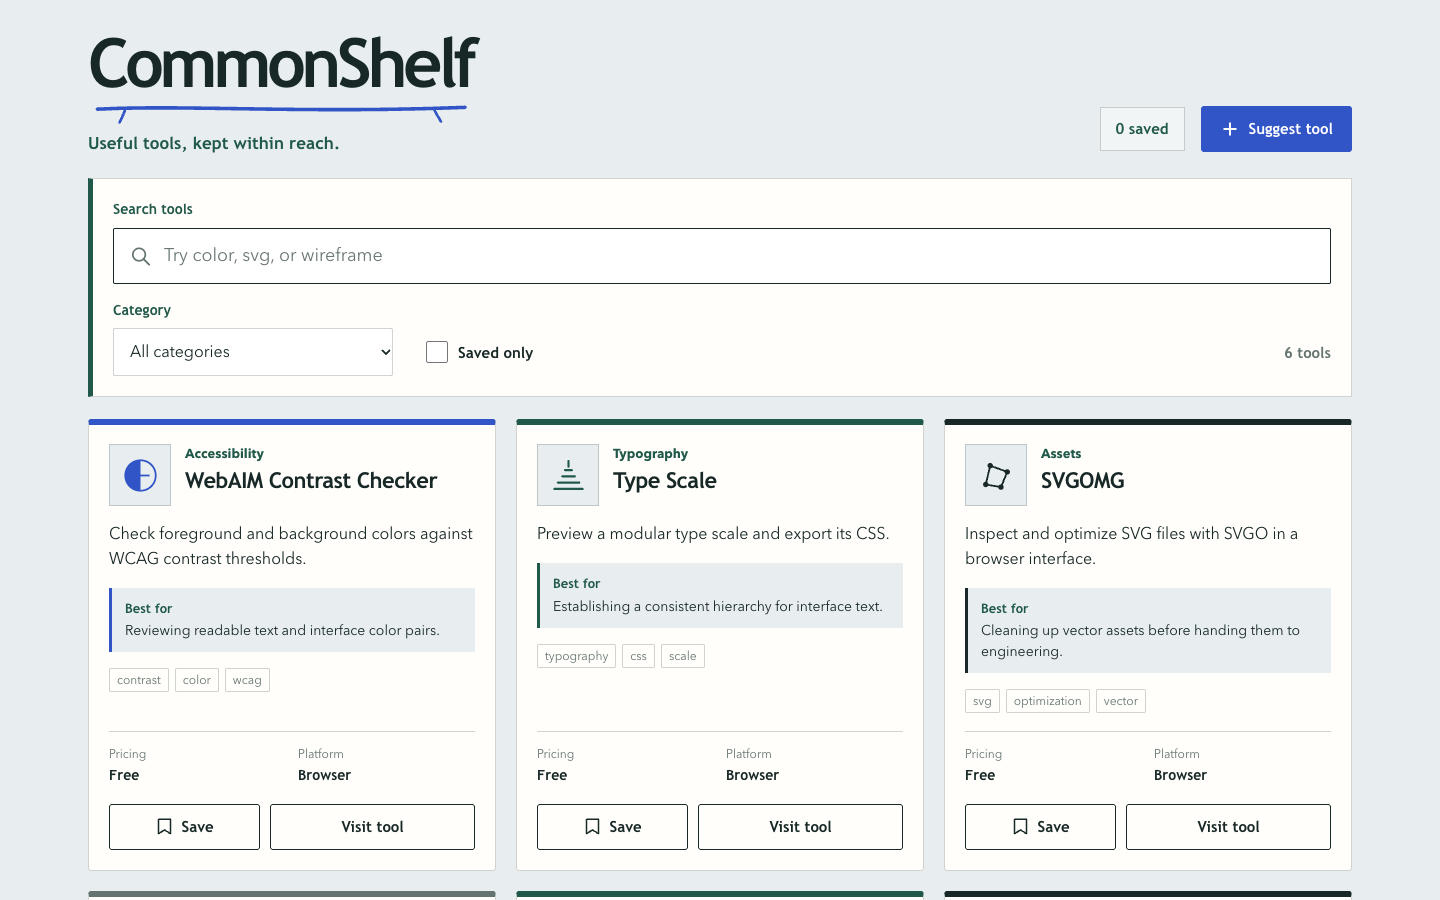Click the magnifier icon in the search field
The image size is (1440, 900).
[x=141, y=256]
